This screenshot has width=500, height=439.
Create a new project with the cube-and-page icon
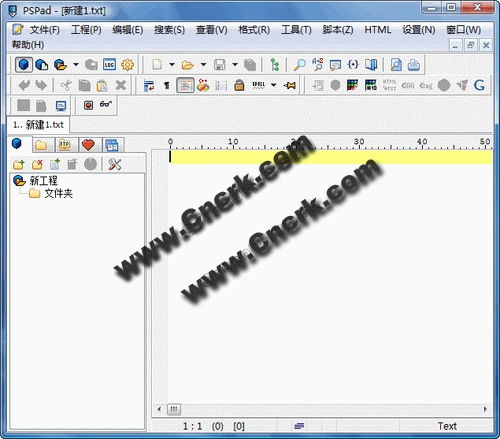coord(42,65)
